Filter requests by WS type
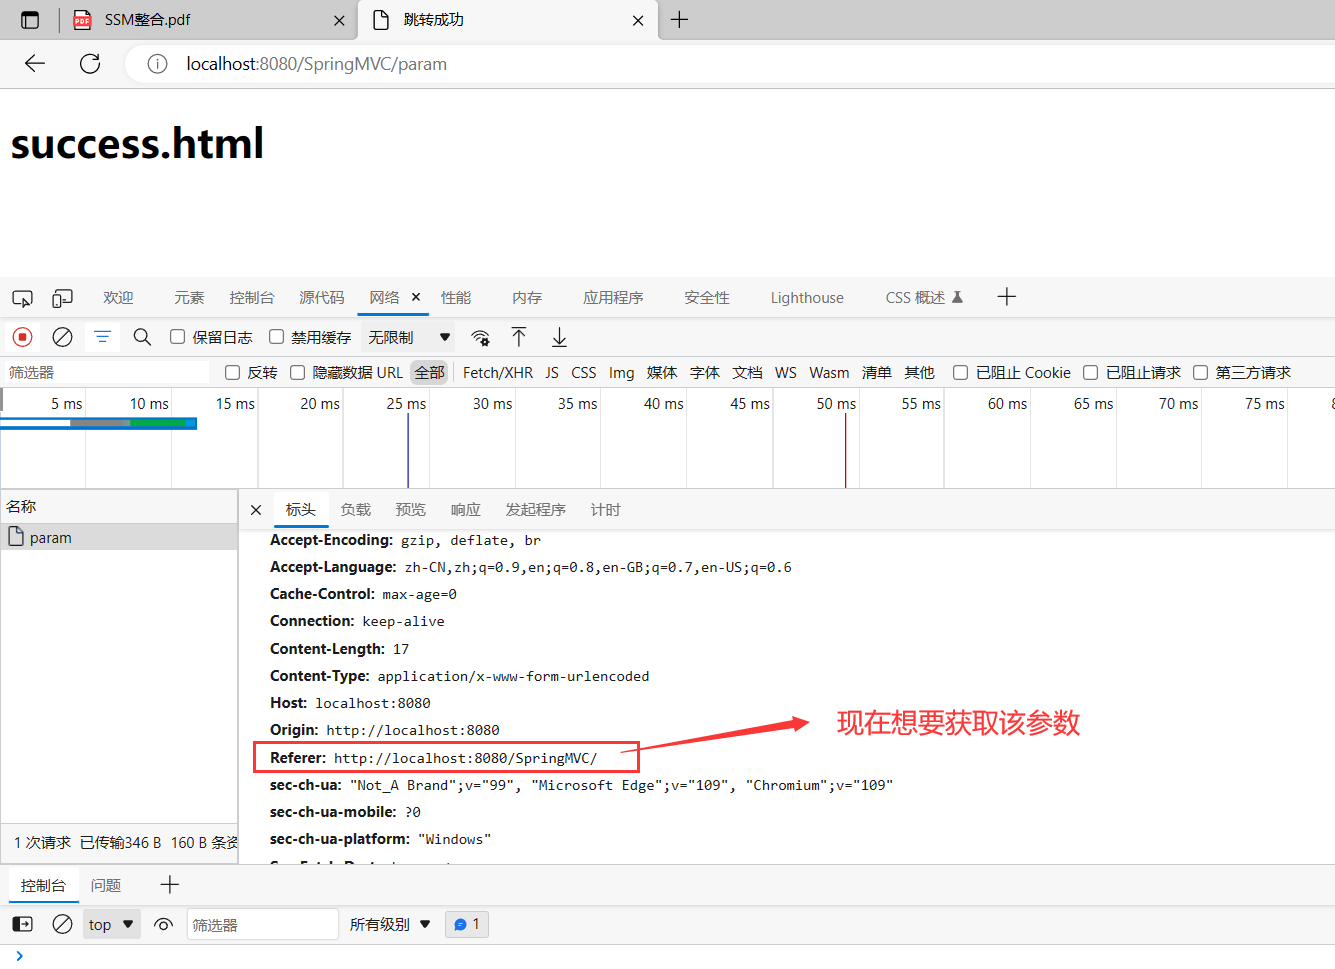The width and height of the screenshot is (1335, 969). pyautogui.click(x=786, y=372)
